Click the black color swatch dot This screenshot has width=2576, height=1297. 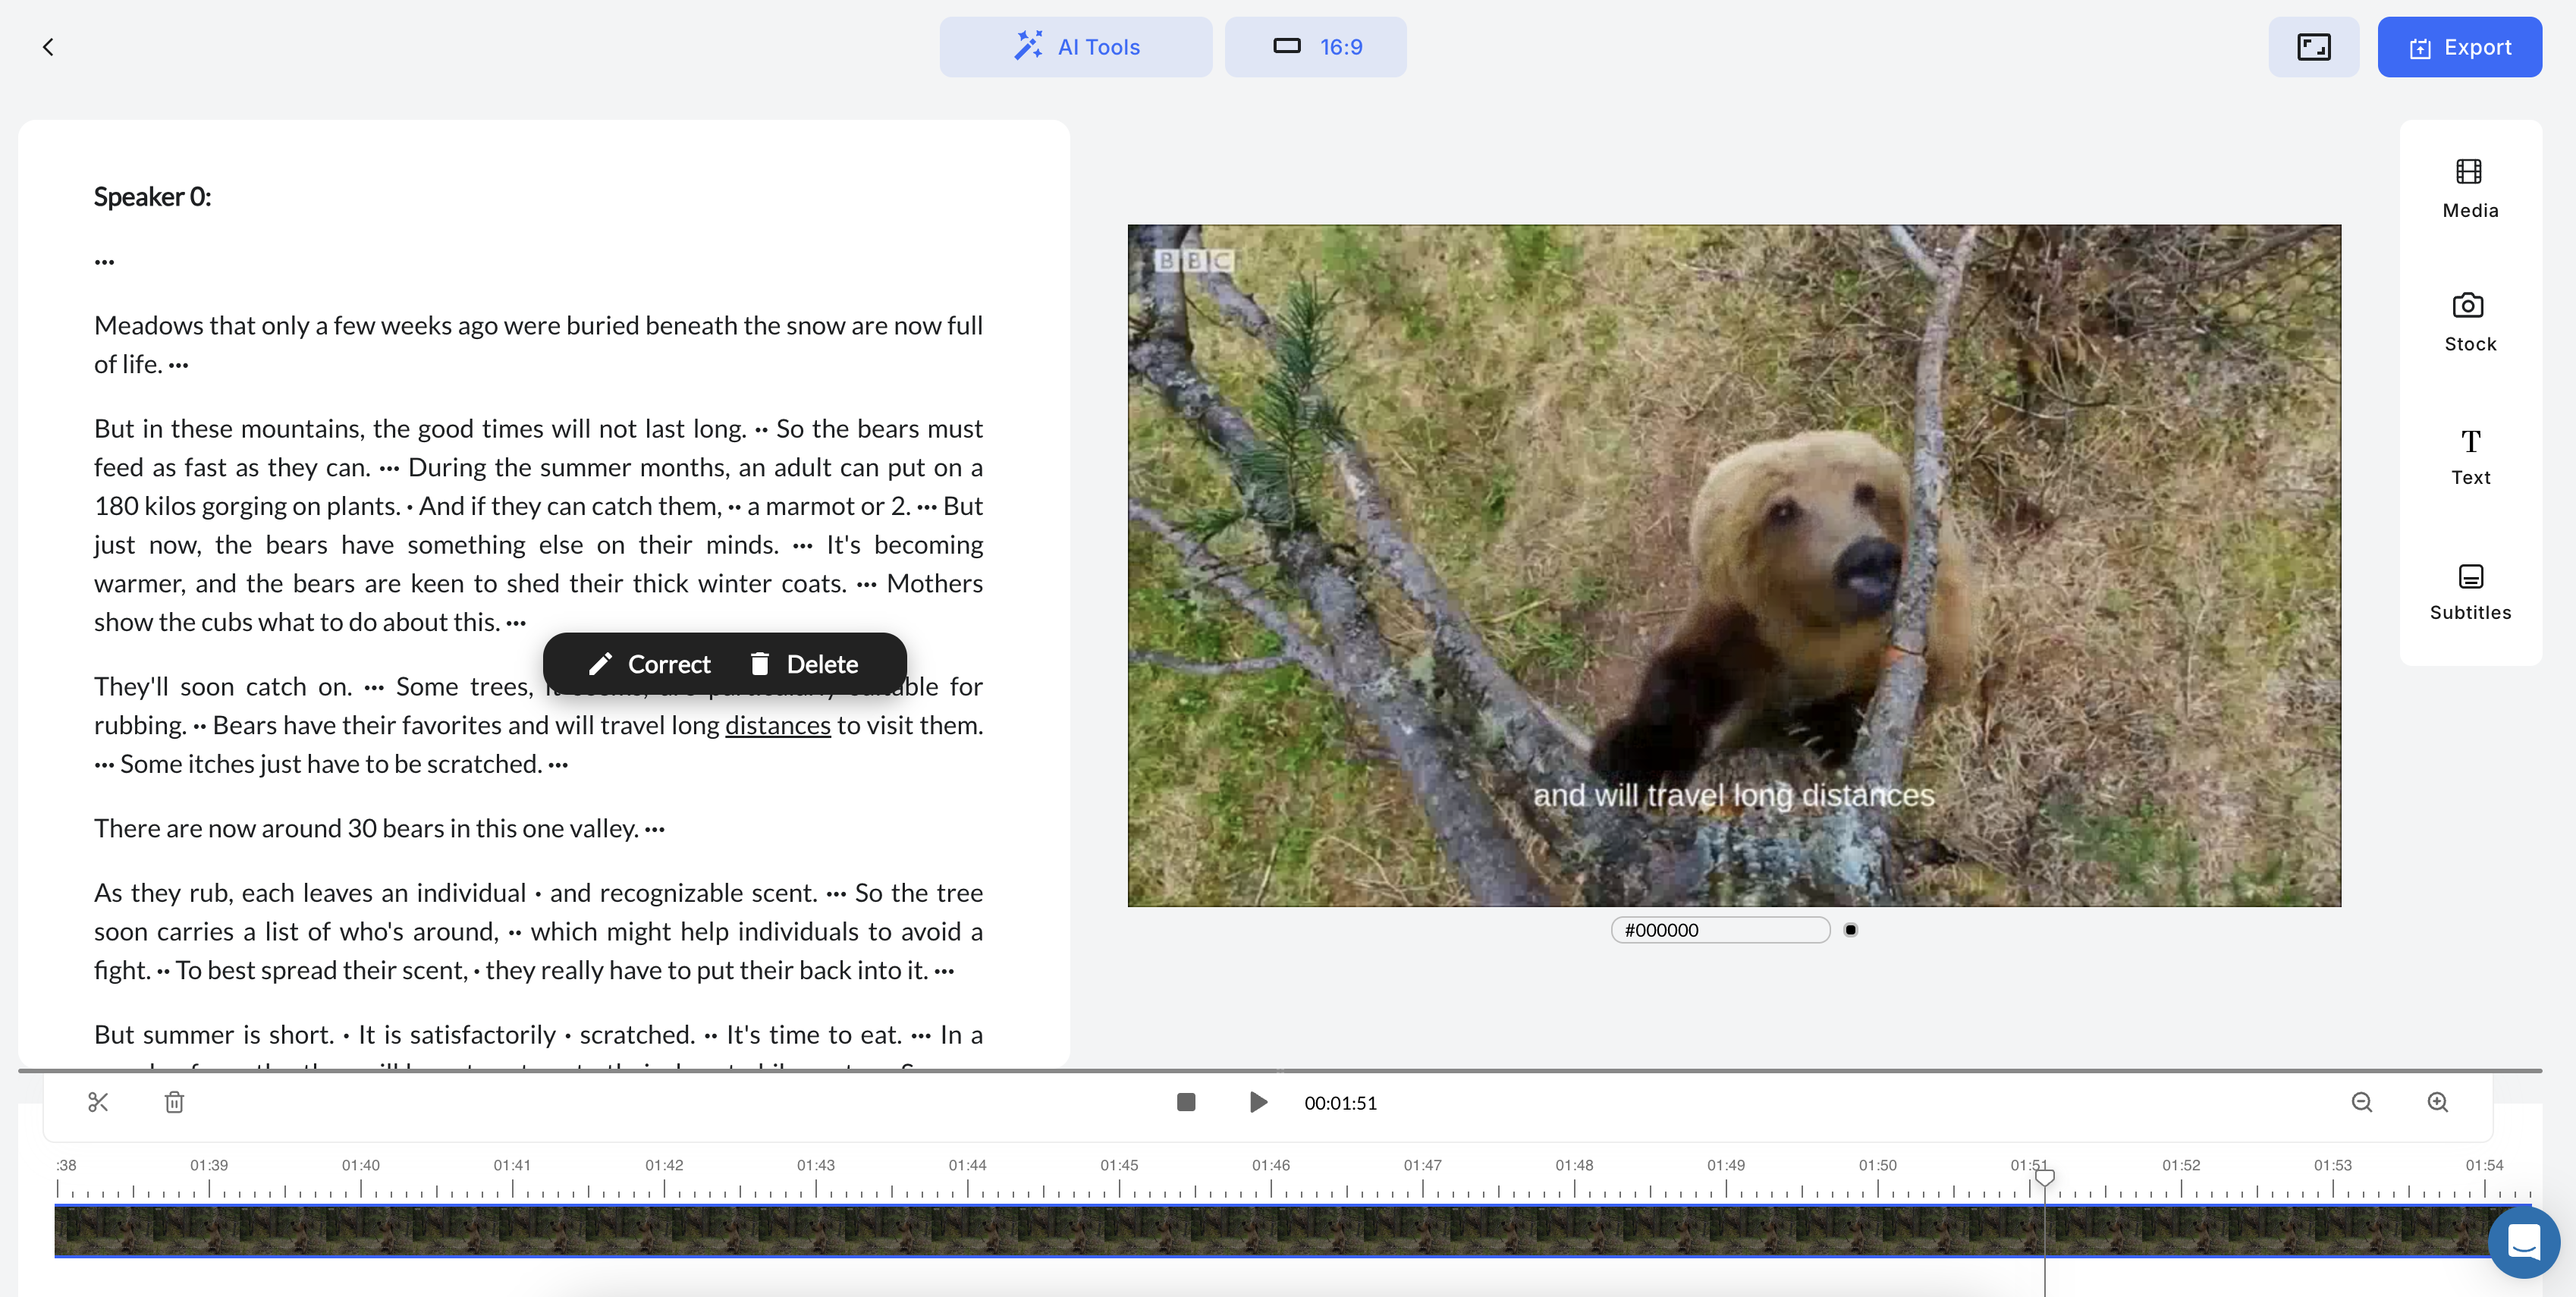(x=1850, y=930)
